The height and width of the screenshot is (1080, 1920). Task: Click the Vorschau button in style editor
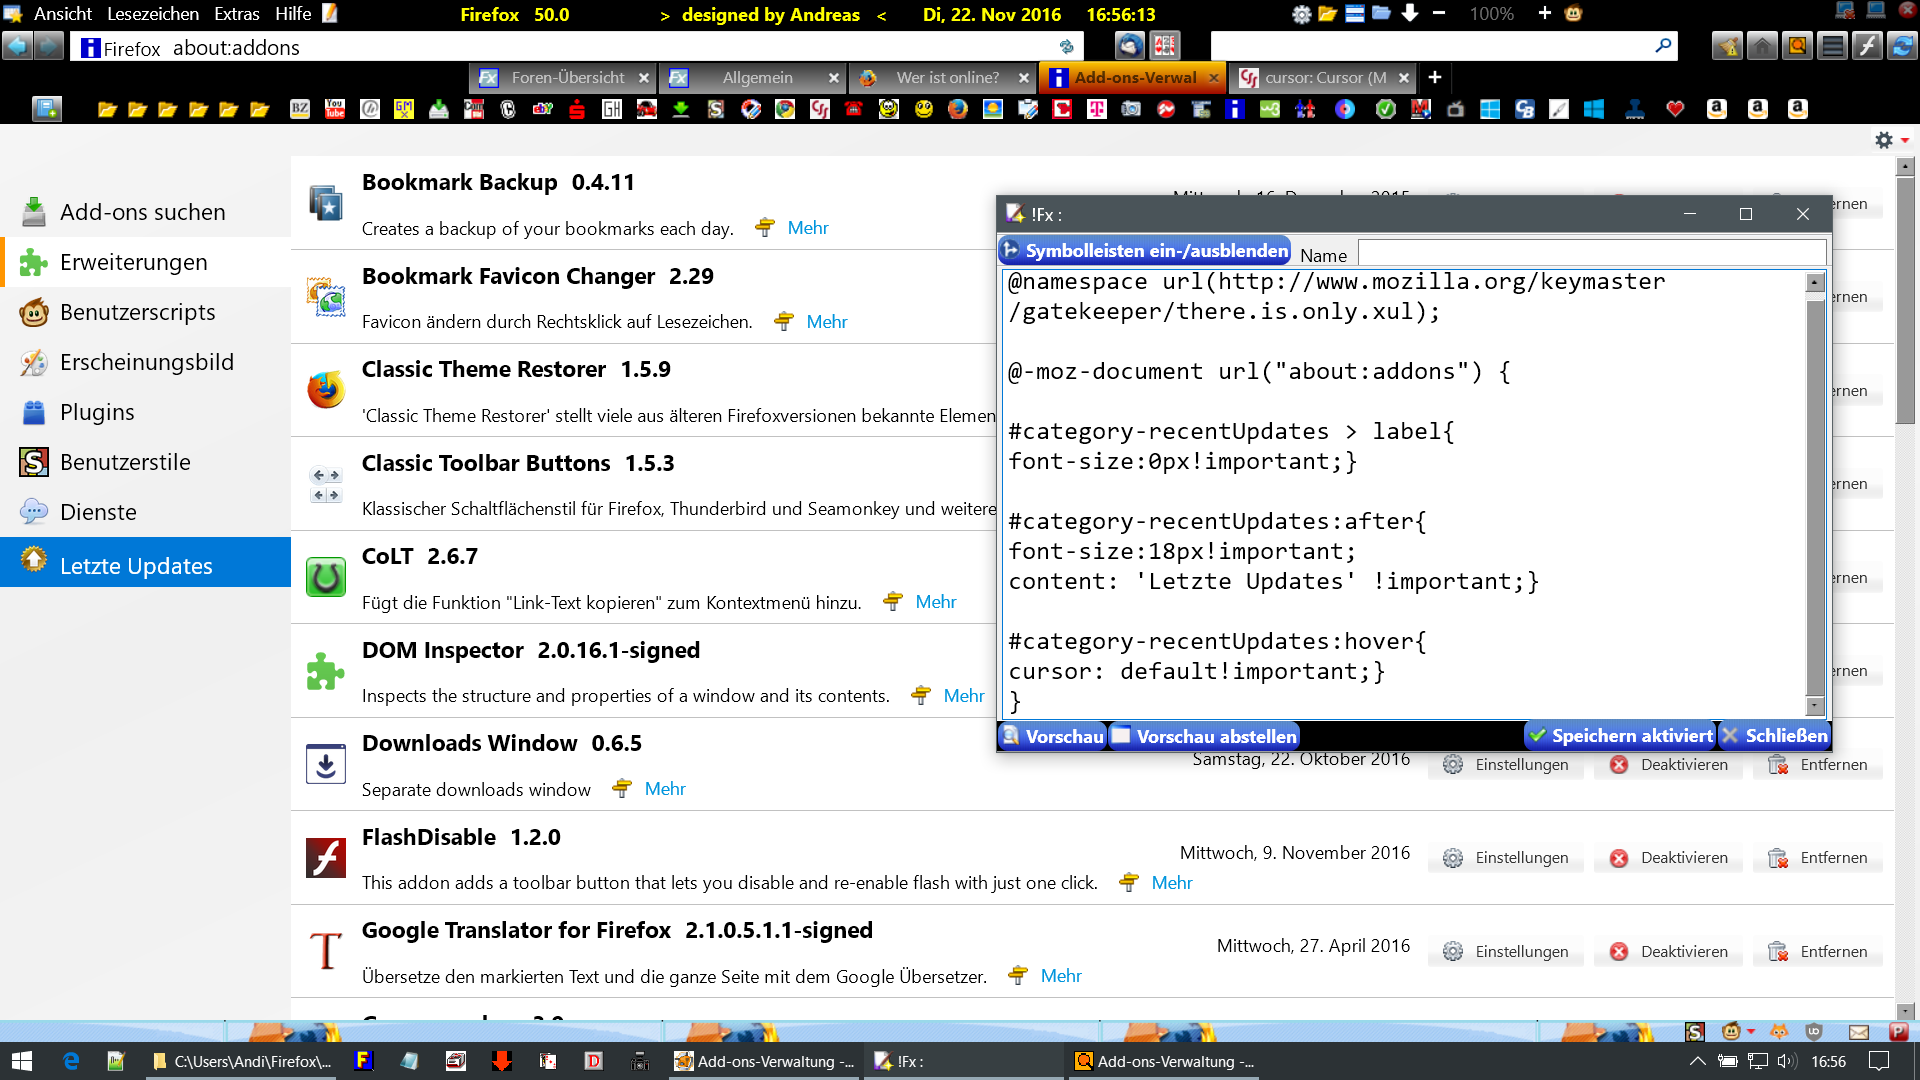click(x=1052, y=737)
